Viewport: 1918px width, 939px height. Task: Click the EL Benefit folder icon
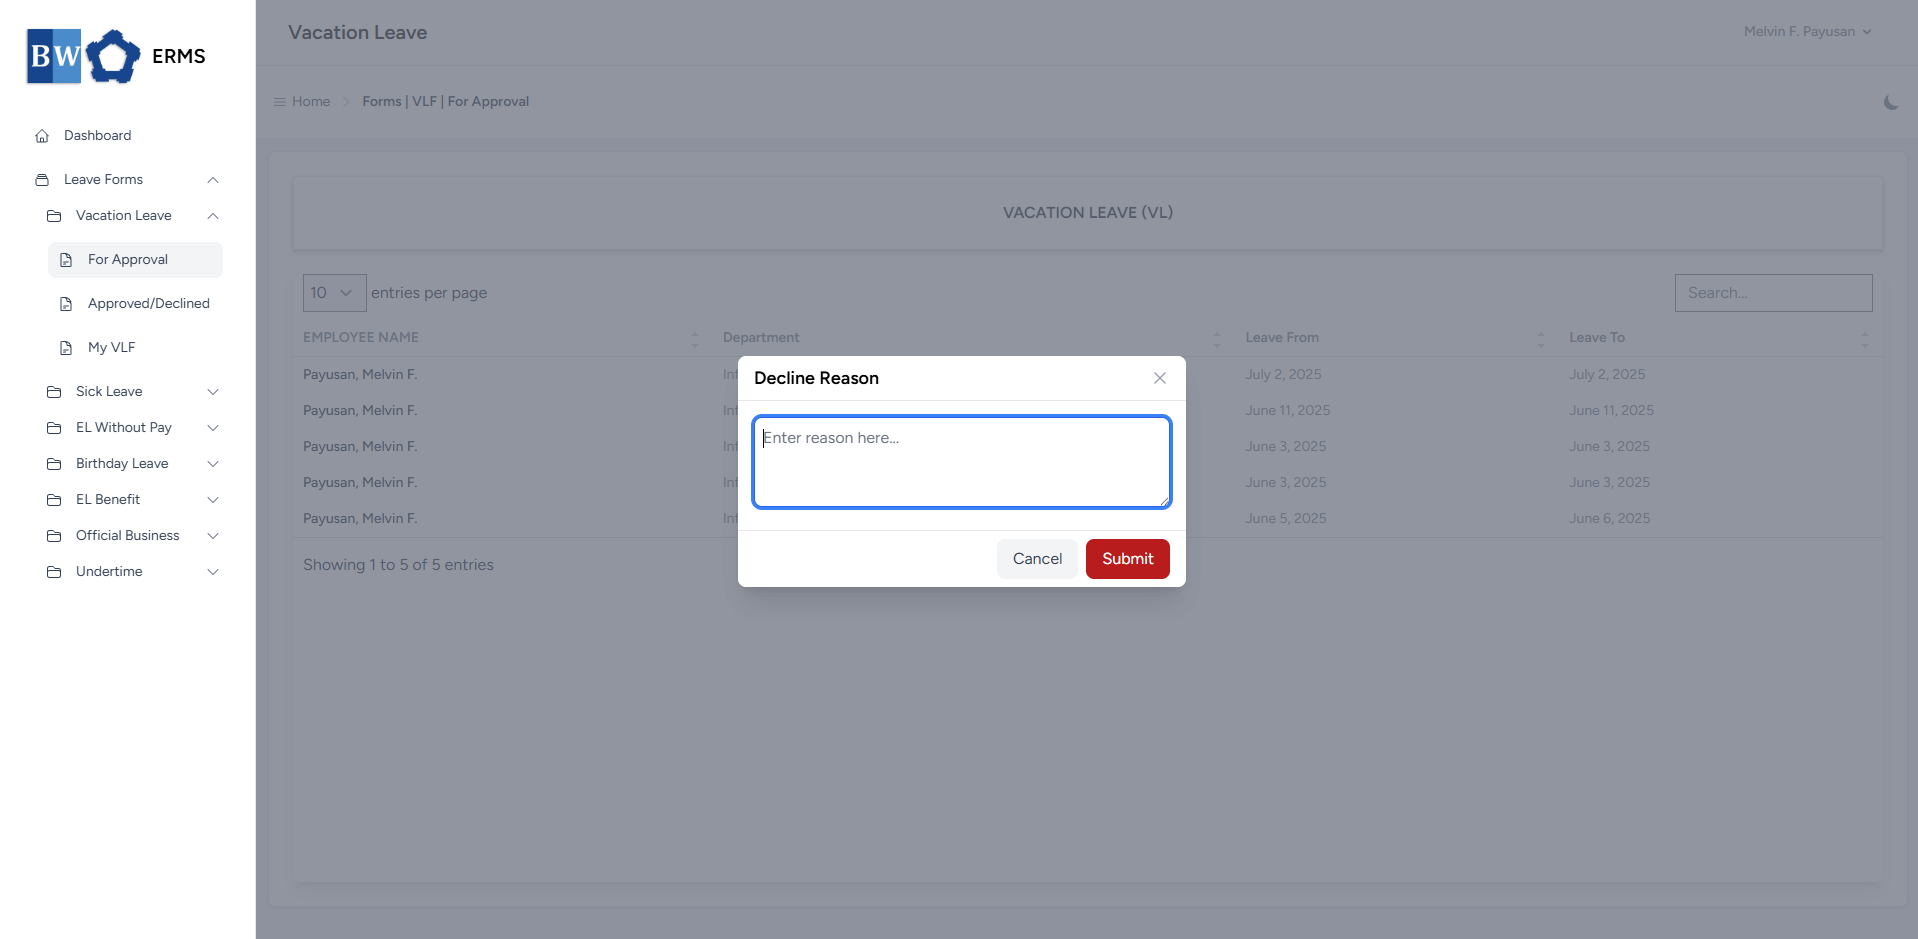pyautogui.click(x=54, y=500)
